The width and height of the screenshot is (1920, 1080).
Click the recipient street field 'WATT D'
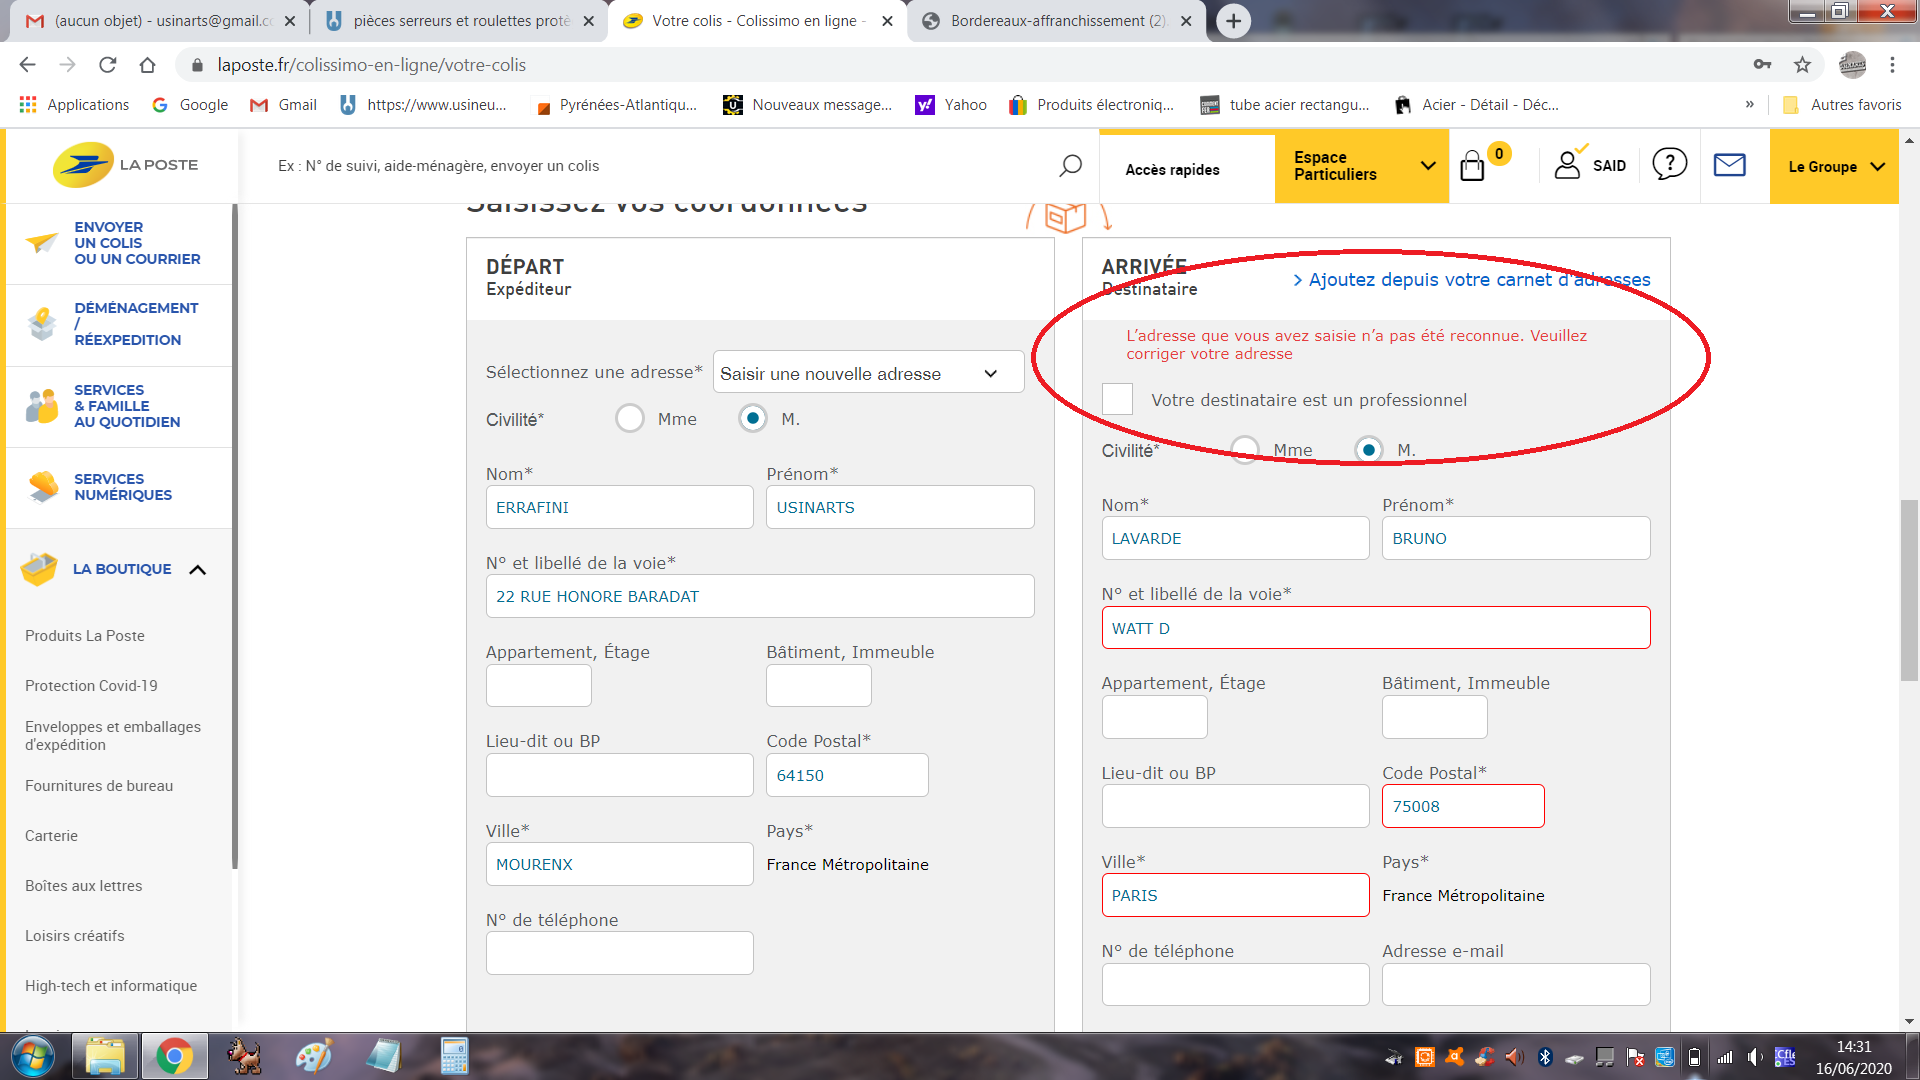[1376, 628]
